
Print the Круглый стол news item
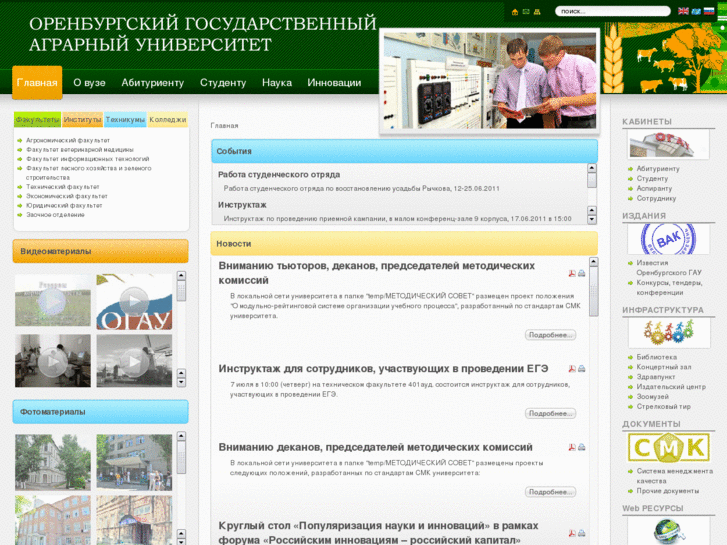(581, 533)
